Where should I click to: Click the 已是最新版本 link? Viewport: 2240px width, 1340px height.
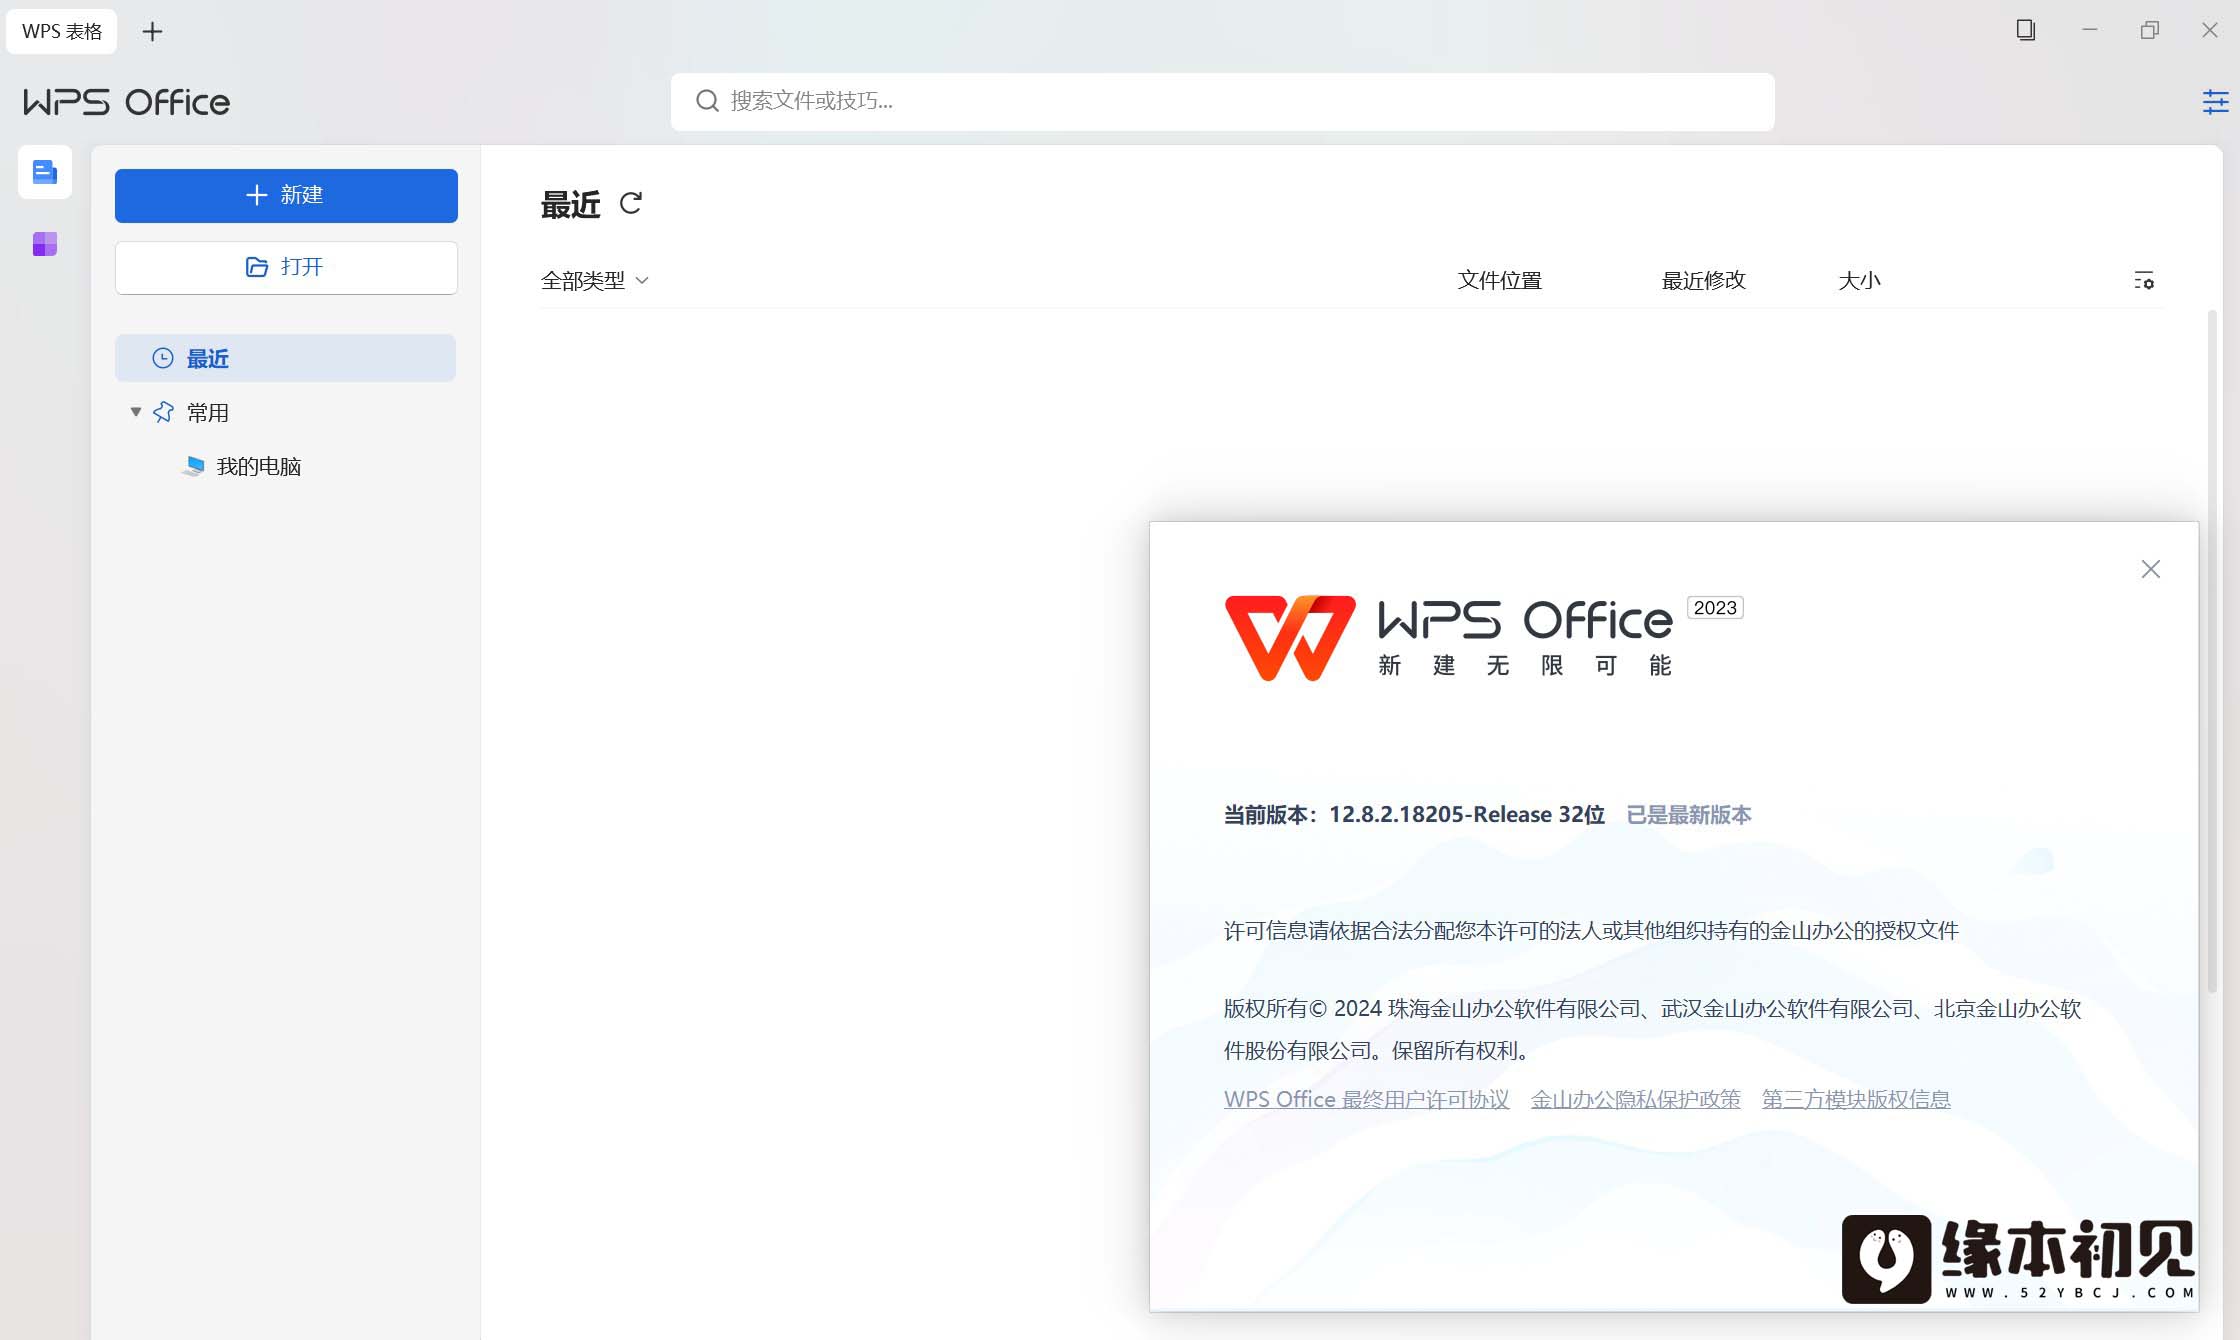tap(1689, 815)
